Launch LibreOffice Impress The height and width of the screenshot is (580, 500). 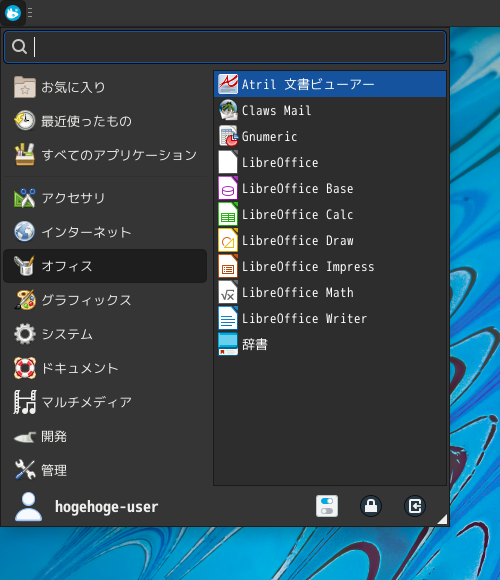[x=330, y=266]
